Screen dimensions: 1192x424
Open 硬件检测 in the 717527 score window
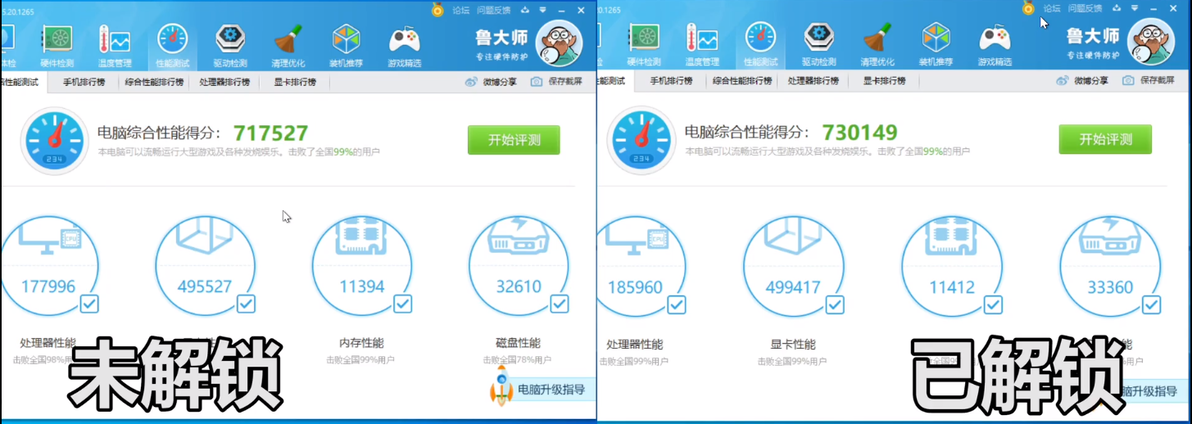pyautogui.click(x=57, y=46)
